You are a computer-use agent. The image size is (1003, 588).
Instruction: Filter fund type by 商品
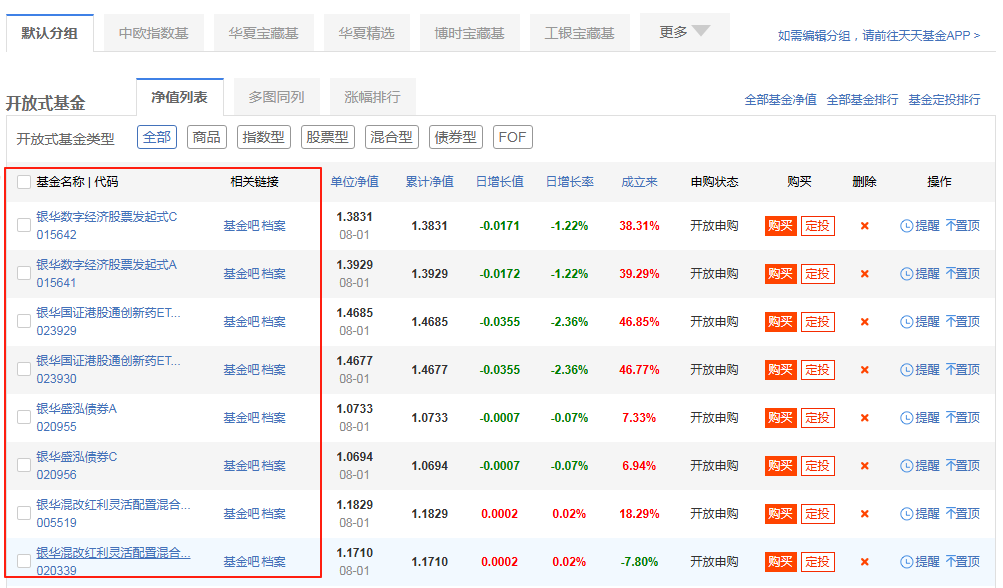click(x=207, y=137)
